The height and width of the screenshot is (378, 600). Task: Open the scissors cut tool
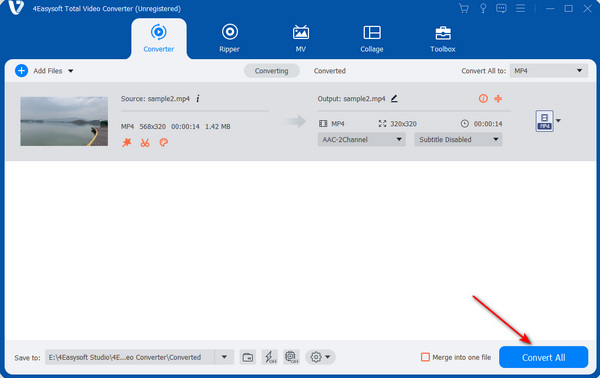click(x=145, y=143)
